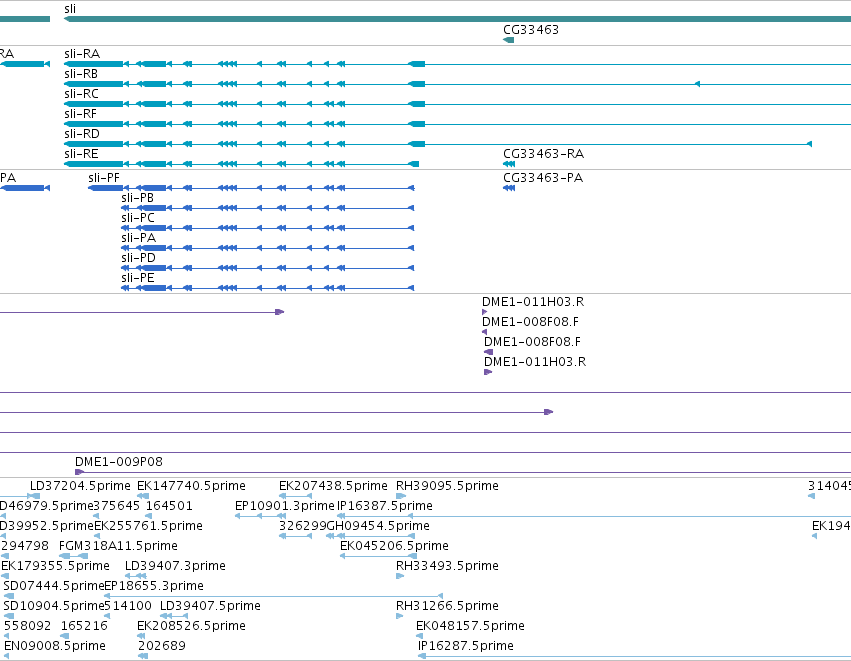Click the EK147740.5prime EST label
Viewport: 851px width, 661px height.
coord(191,486)
